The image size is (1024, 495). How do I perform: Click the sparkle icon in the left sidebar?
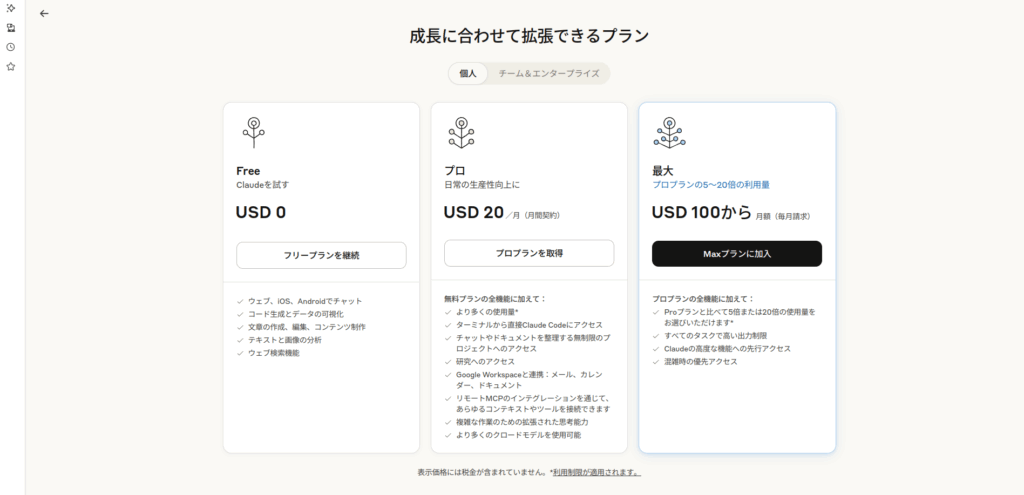[x=10, y=8]
